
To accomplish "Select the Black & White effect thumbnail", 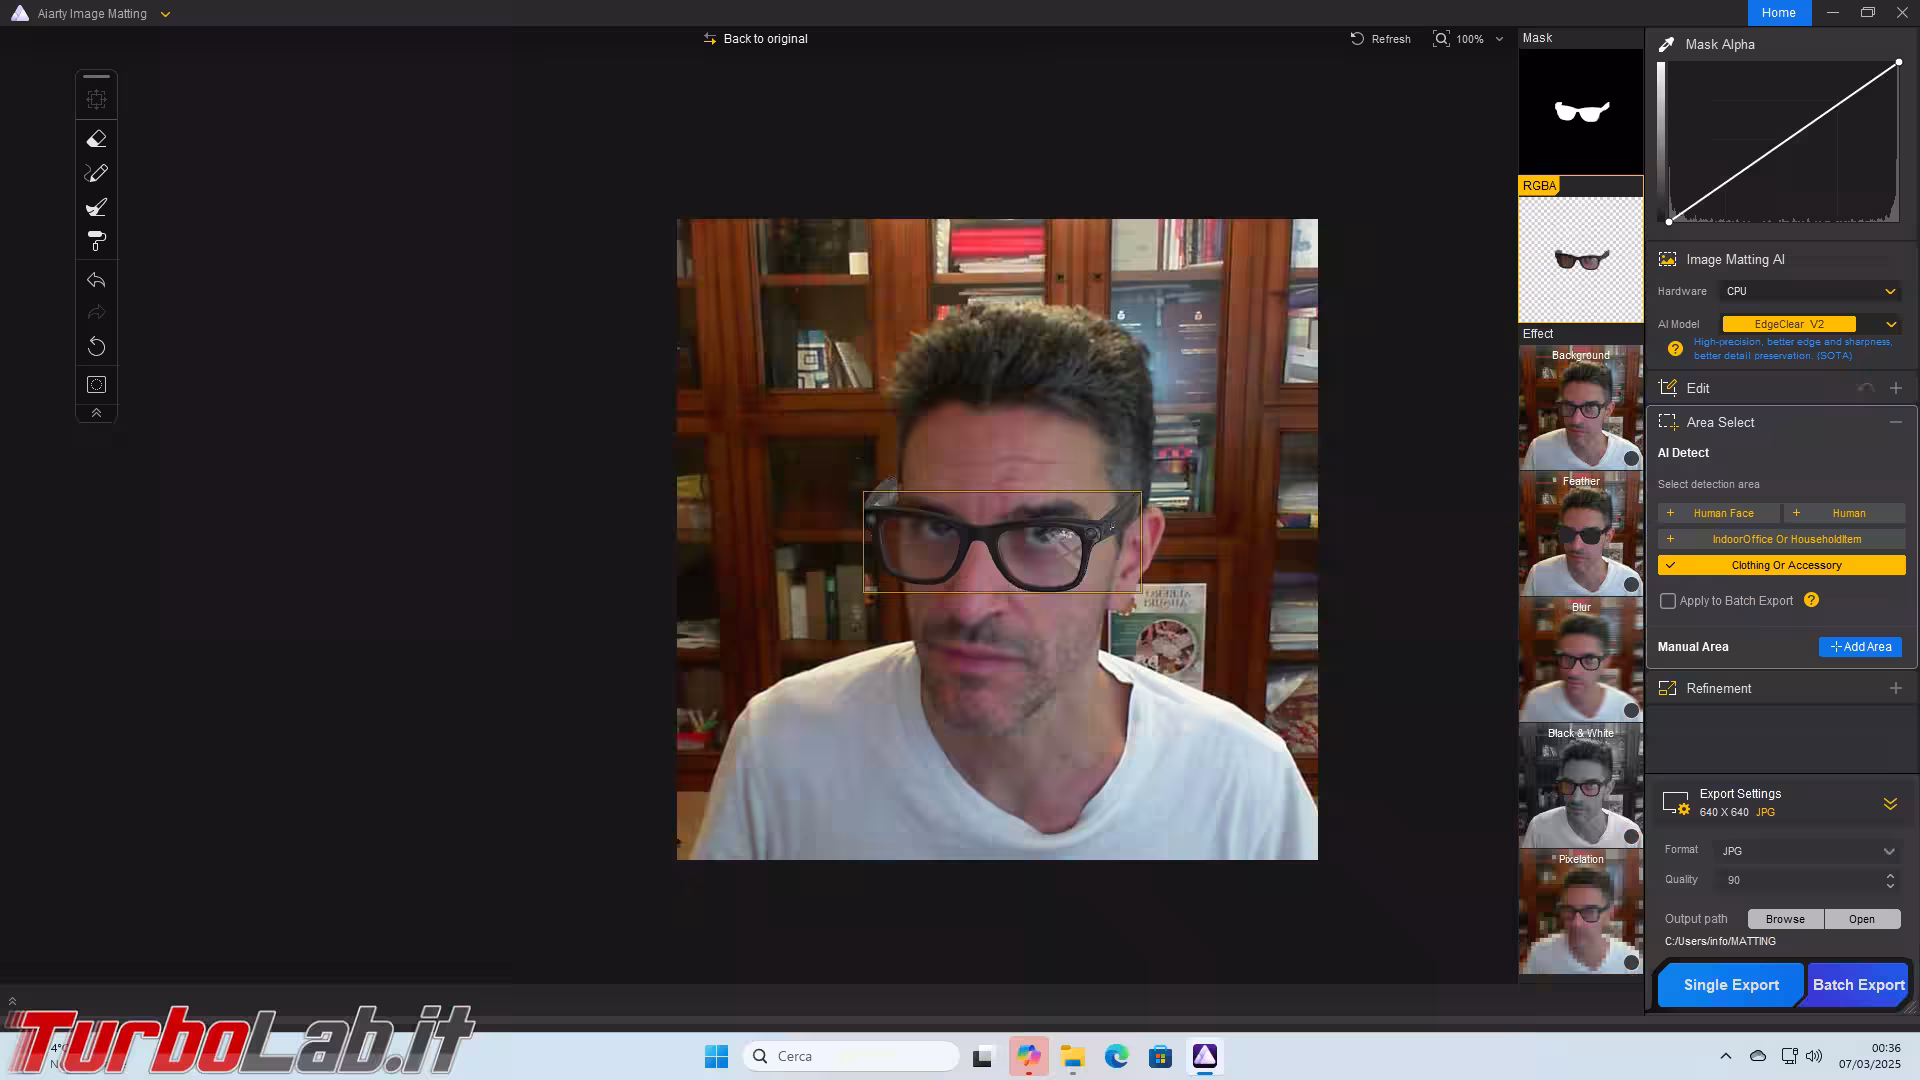I will pos(1580,785).
